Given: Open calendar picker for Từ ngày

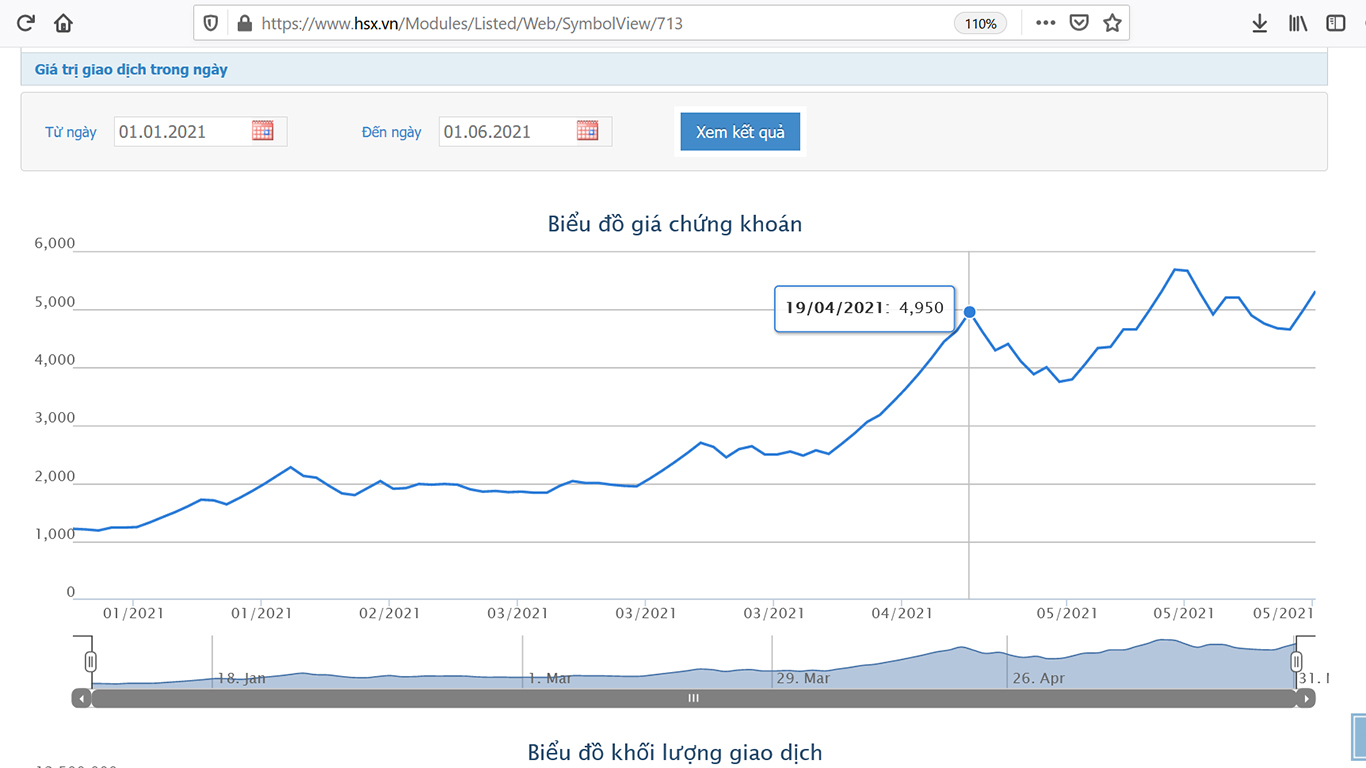Looking at the screenshot, I should [263, 131].
